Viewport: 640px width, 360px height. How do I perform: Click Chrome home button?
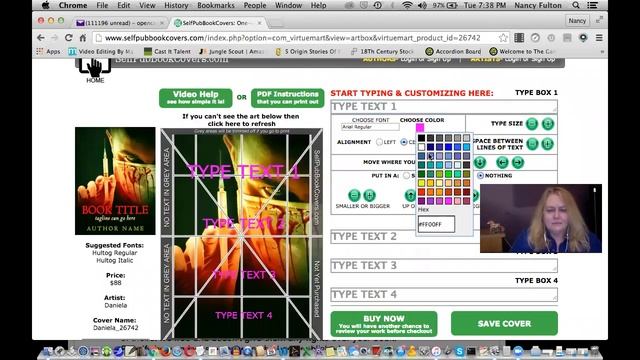(83, 38)
